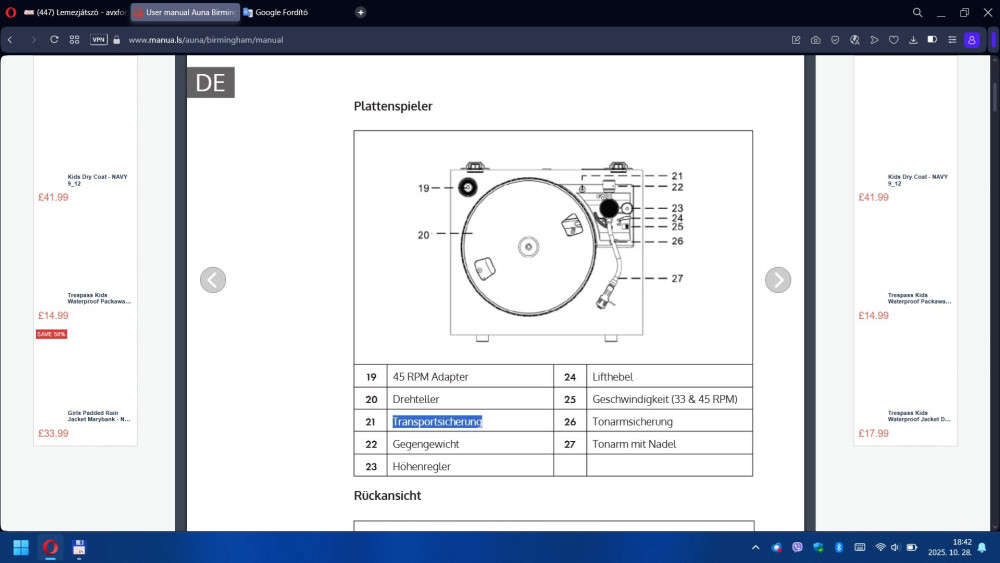Open the tab islands workspace grid icon
This screenshot has height=563, width=1000.
point(74,40)
